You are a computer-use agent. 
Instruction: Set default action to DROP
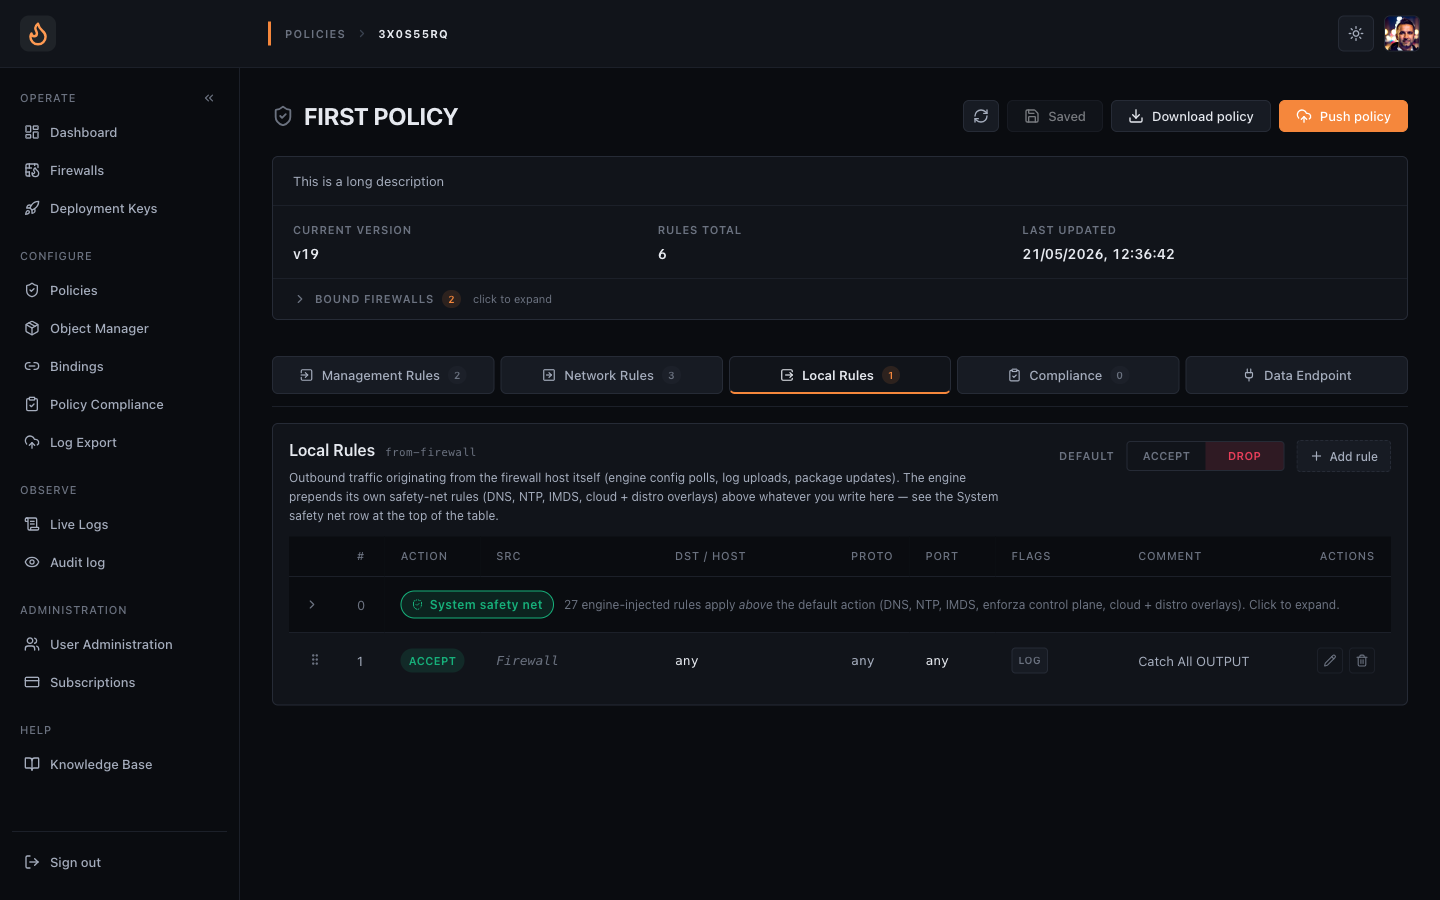point(1244,456)
